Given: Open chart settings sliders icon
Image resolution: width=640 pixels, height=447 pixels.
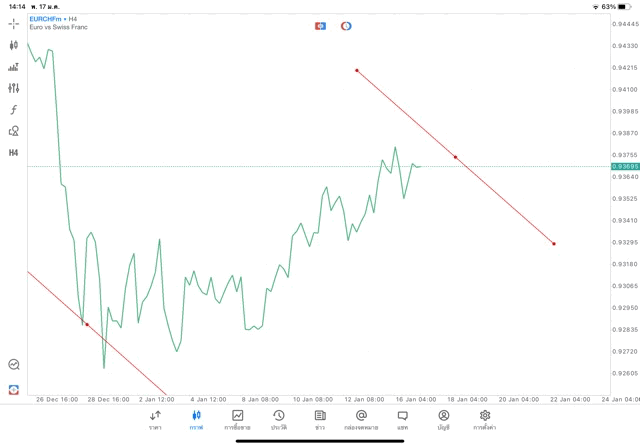Looking at the screenshot, I should (x=13, y=88).
